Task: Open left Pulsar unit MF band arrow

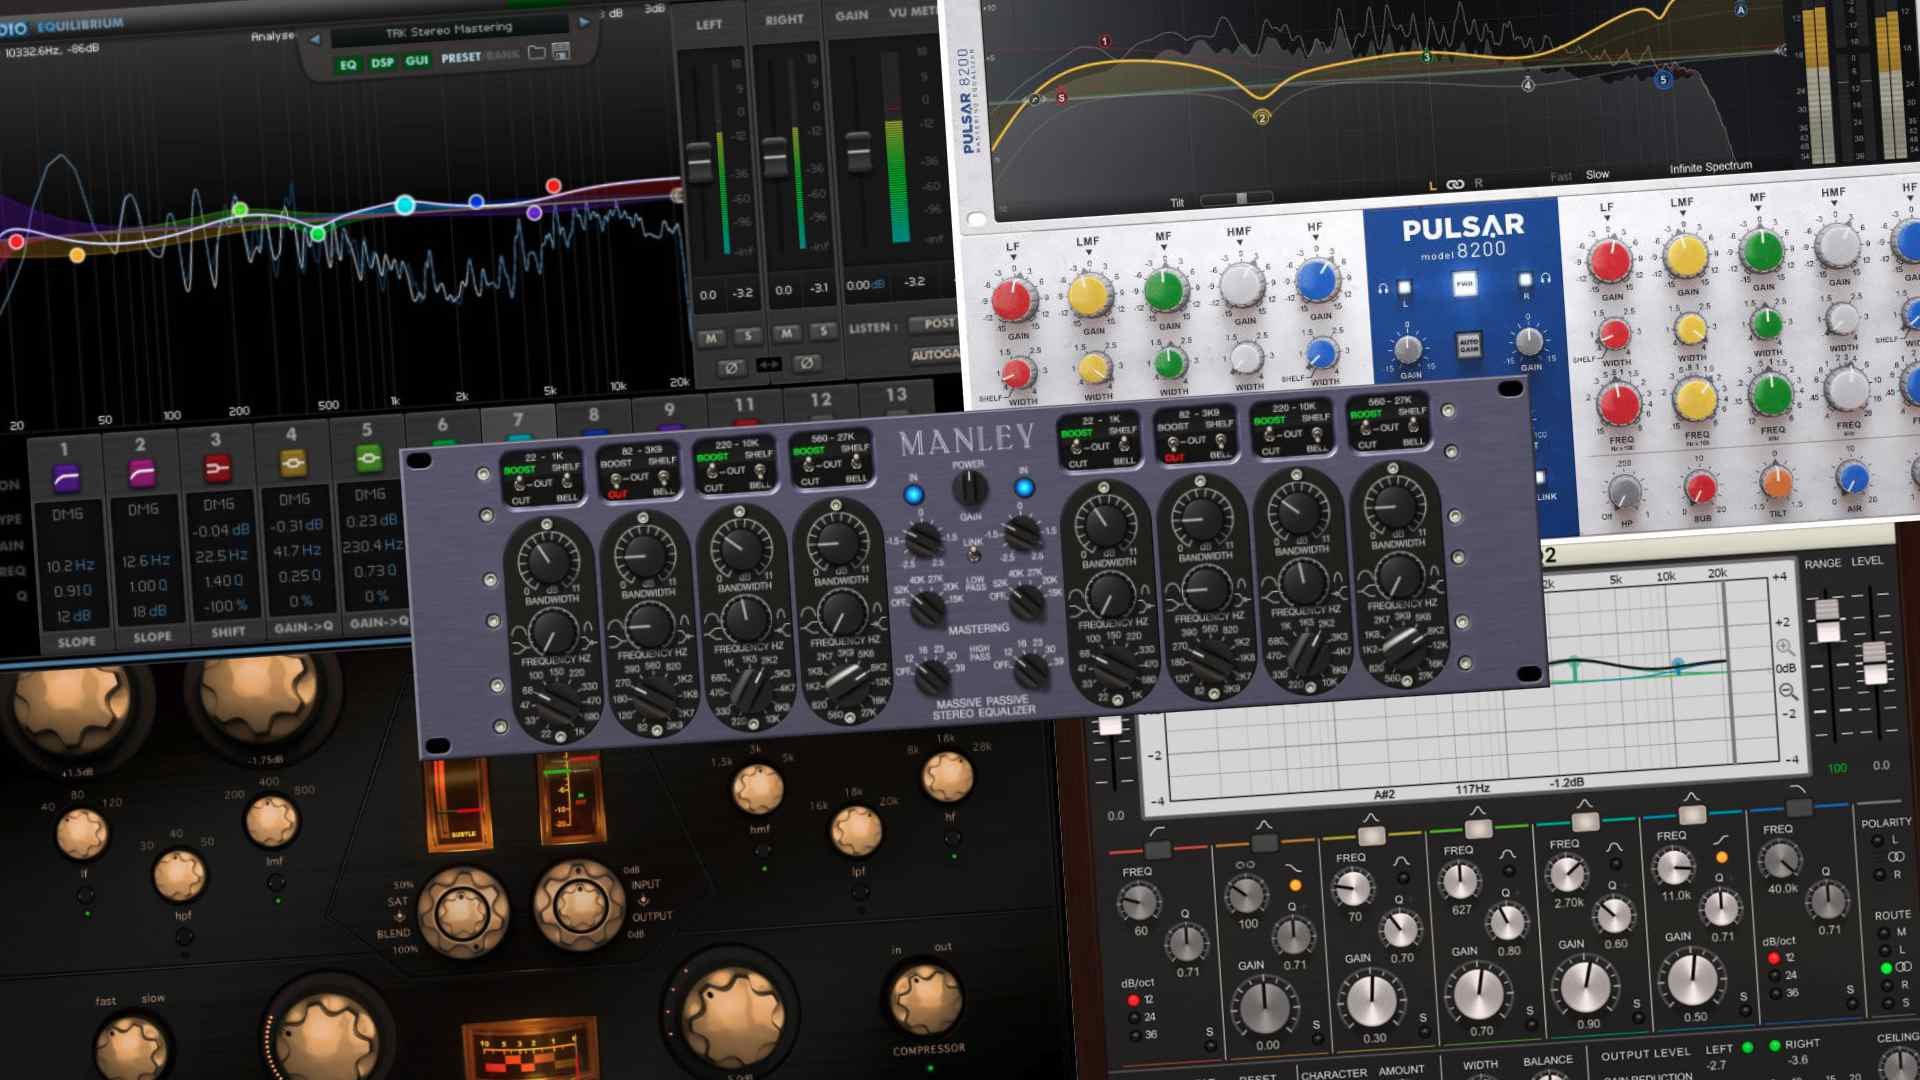Action: click(x=1164, y=248)
